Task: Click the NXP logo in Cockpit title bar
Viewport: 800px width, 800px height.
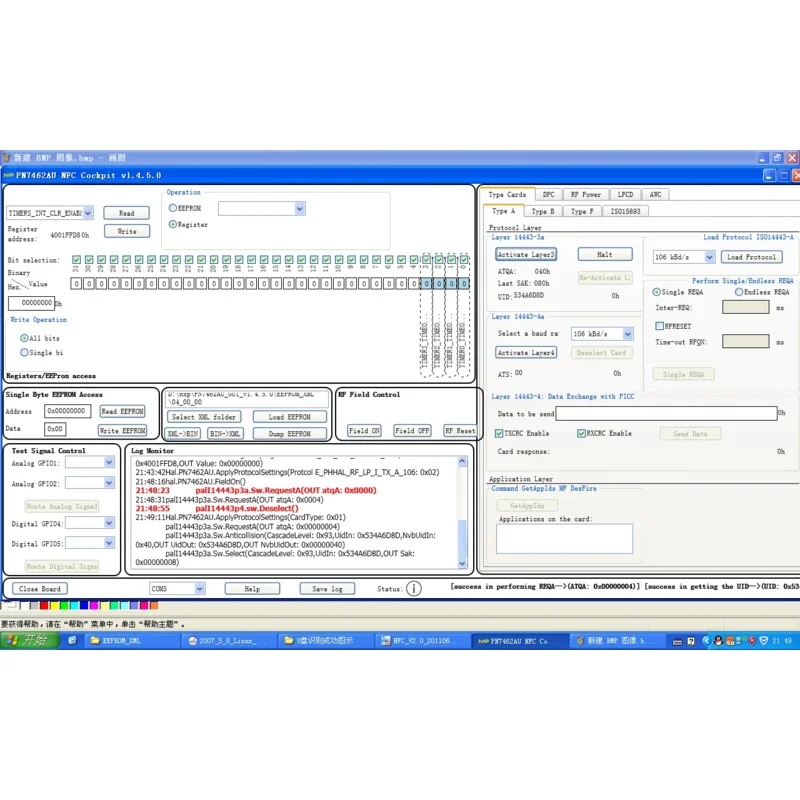Action: [x=9, y=175]
